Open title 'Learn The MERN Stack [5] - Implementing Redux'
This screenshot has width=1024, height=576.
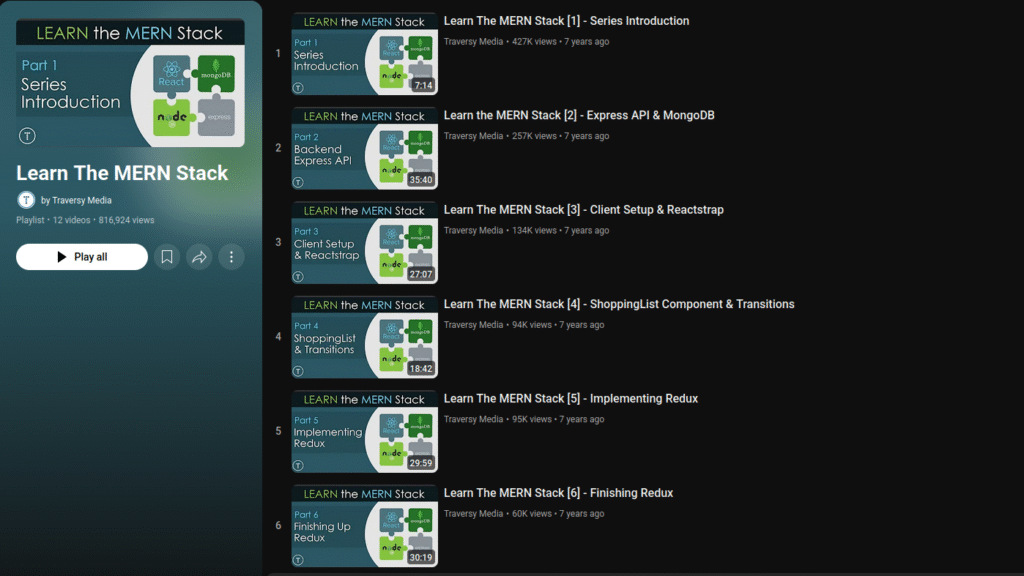(x=571, y=398)
